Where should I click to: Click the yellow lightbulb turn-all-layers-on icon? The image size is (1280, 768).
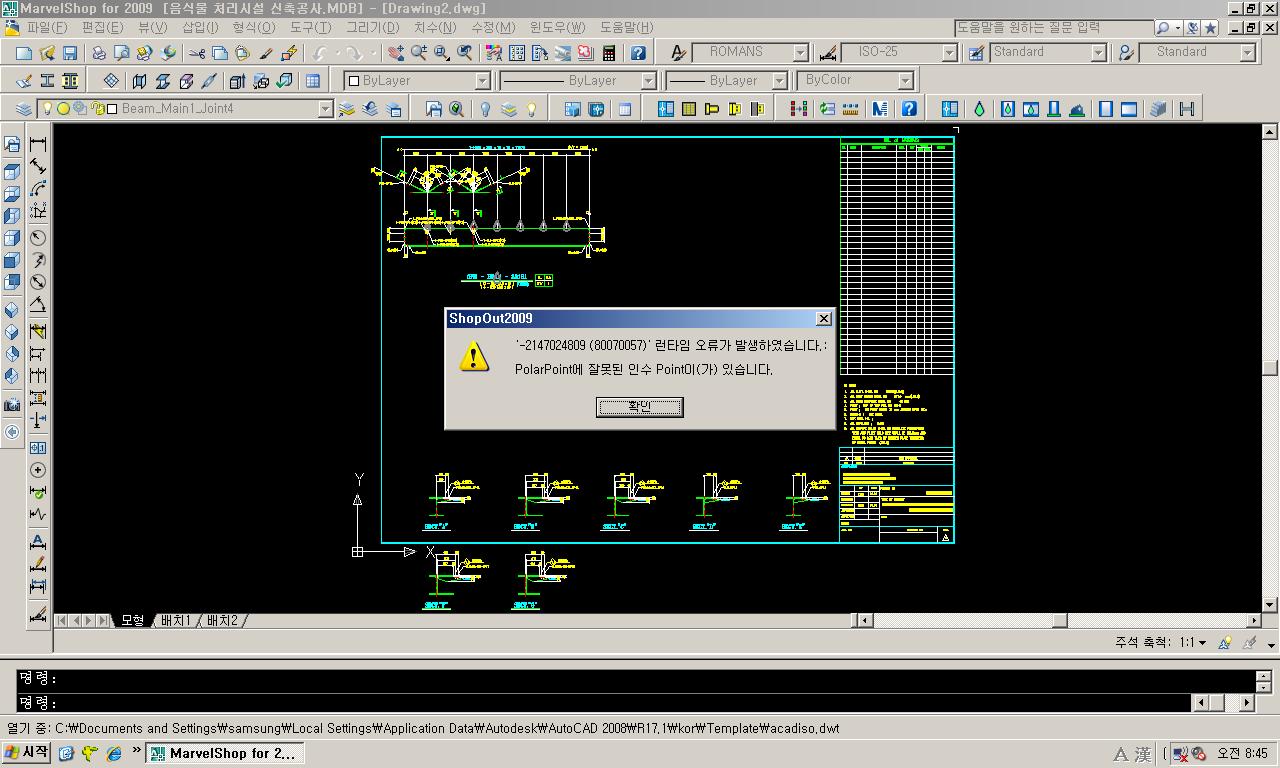[x=532, y=109]
